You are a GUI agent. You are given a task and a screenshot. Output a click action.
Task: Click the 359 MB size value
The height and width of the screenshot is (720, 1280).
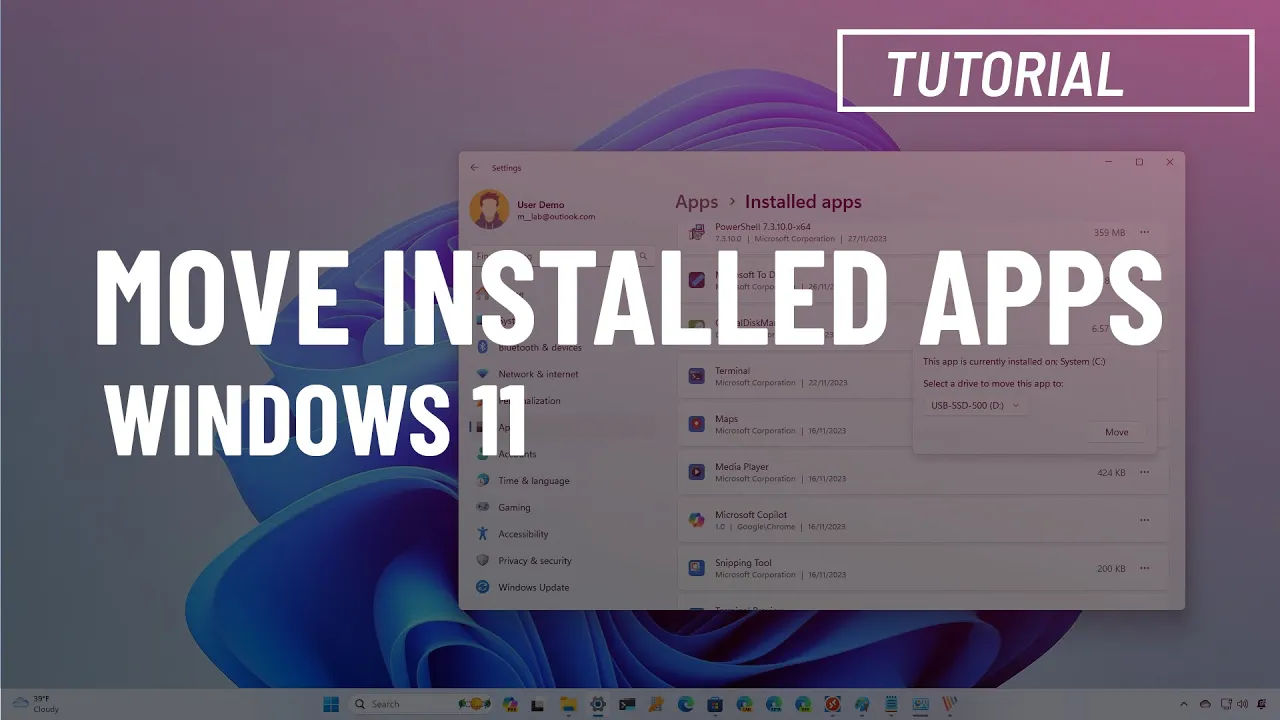click(1109, 232)
